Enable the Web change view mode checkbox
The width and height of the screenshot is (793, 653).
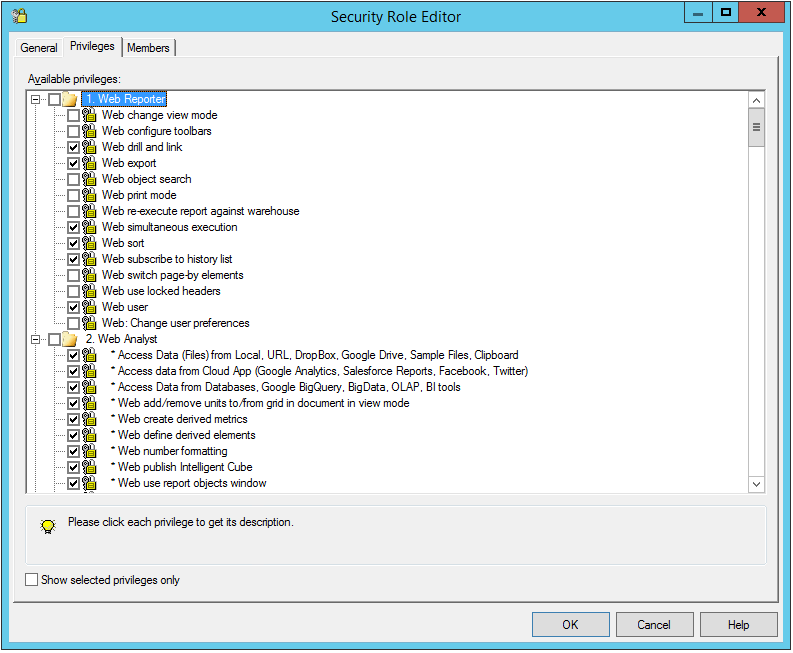73,115
